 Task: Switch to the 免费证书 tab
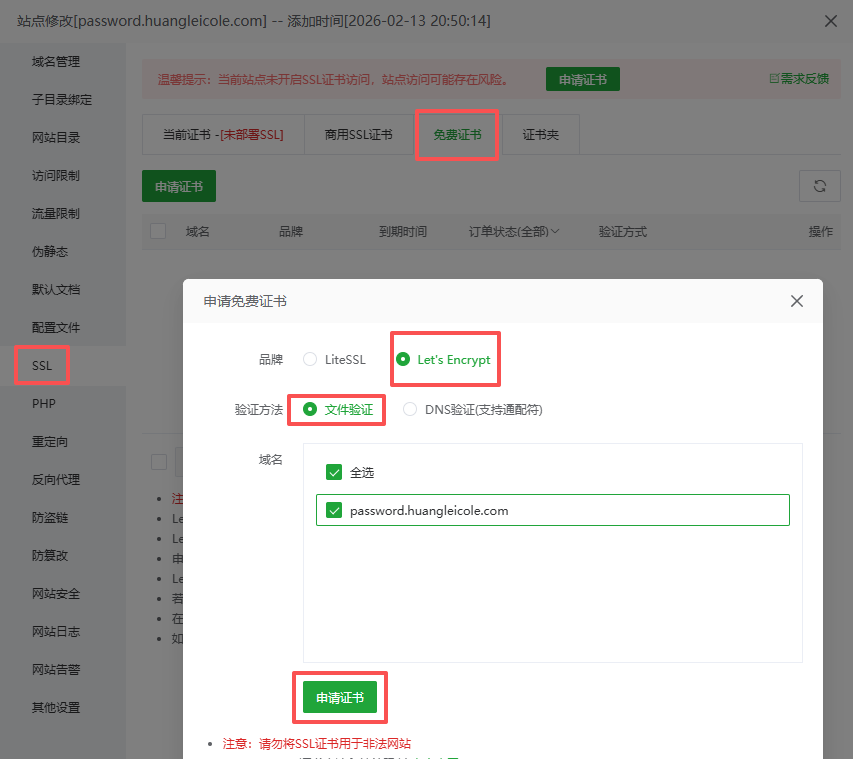tap(457, 135)
